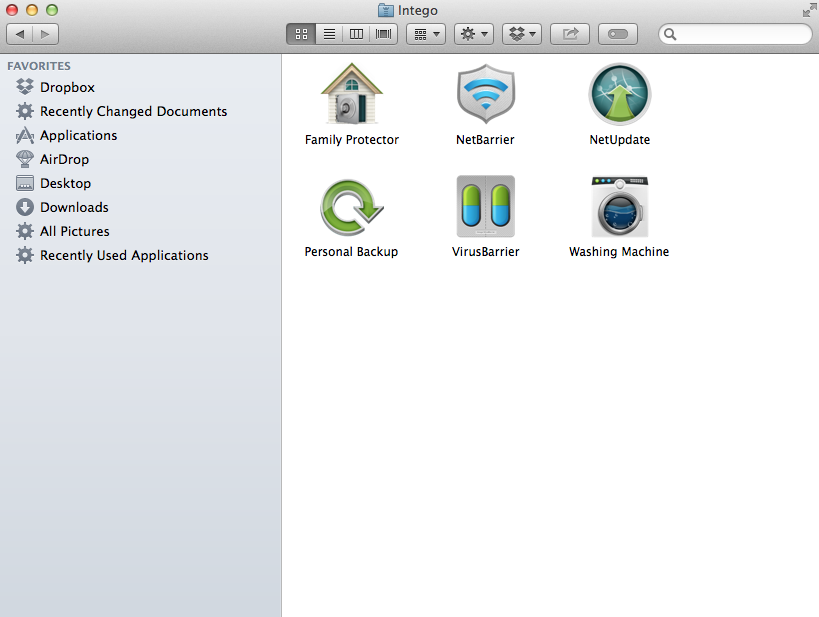Click the Desktop sidebar icon
The image size is (819, 617).
(25, 183)
